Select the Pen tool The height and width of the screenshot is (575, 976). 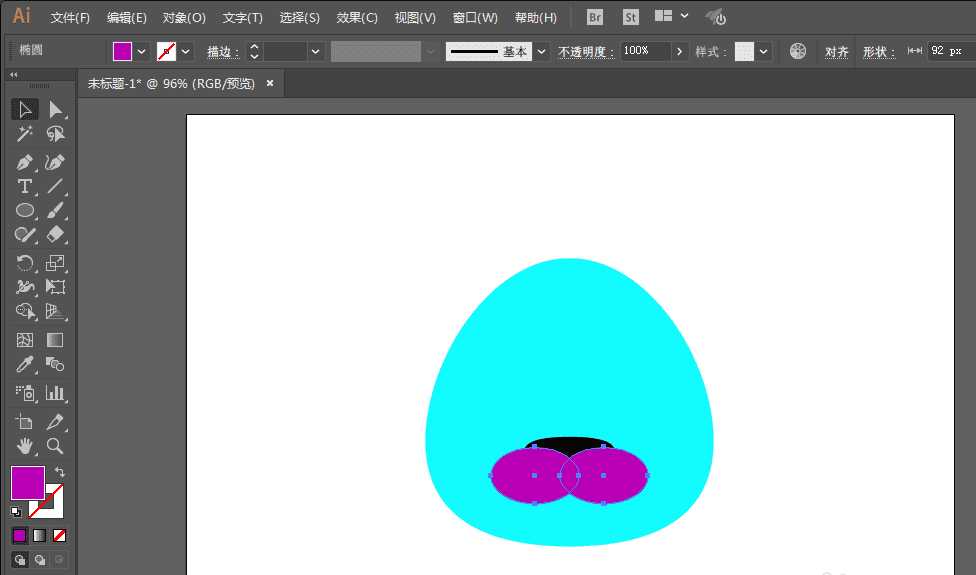24,162
